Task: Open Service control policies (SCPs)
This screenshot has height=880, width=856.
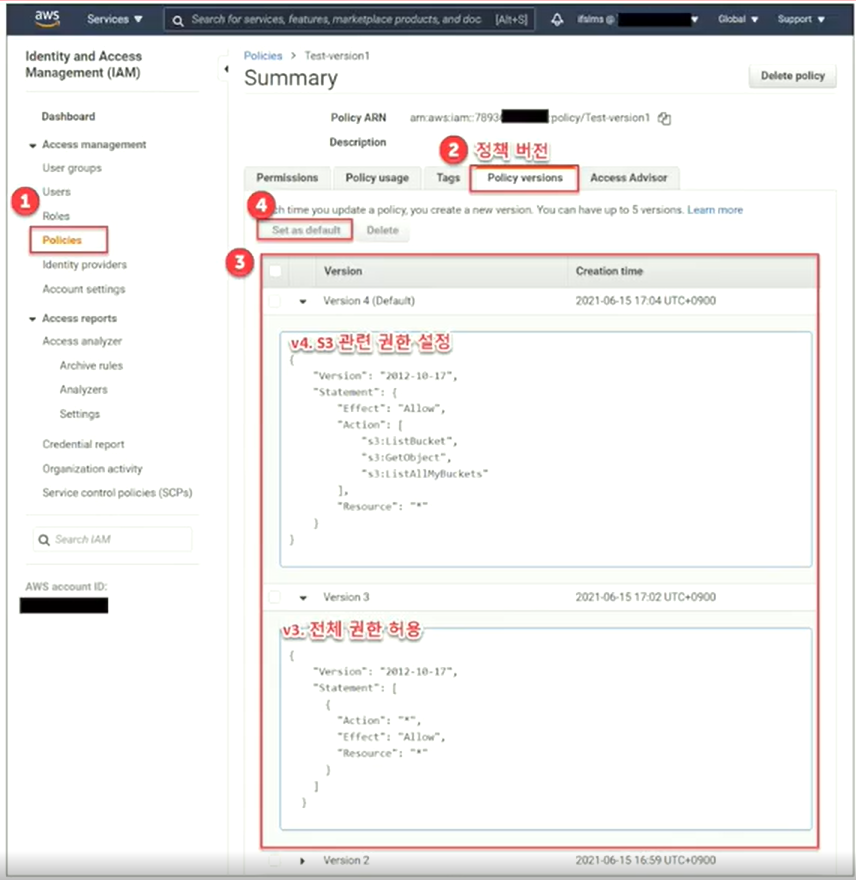Action: tap(117, 493)
